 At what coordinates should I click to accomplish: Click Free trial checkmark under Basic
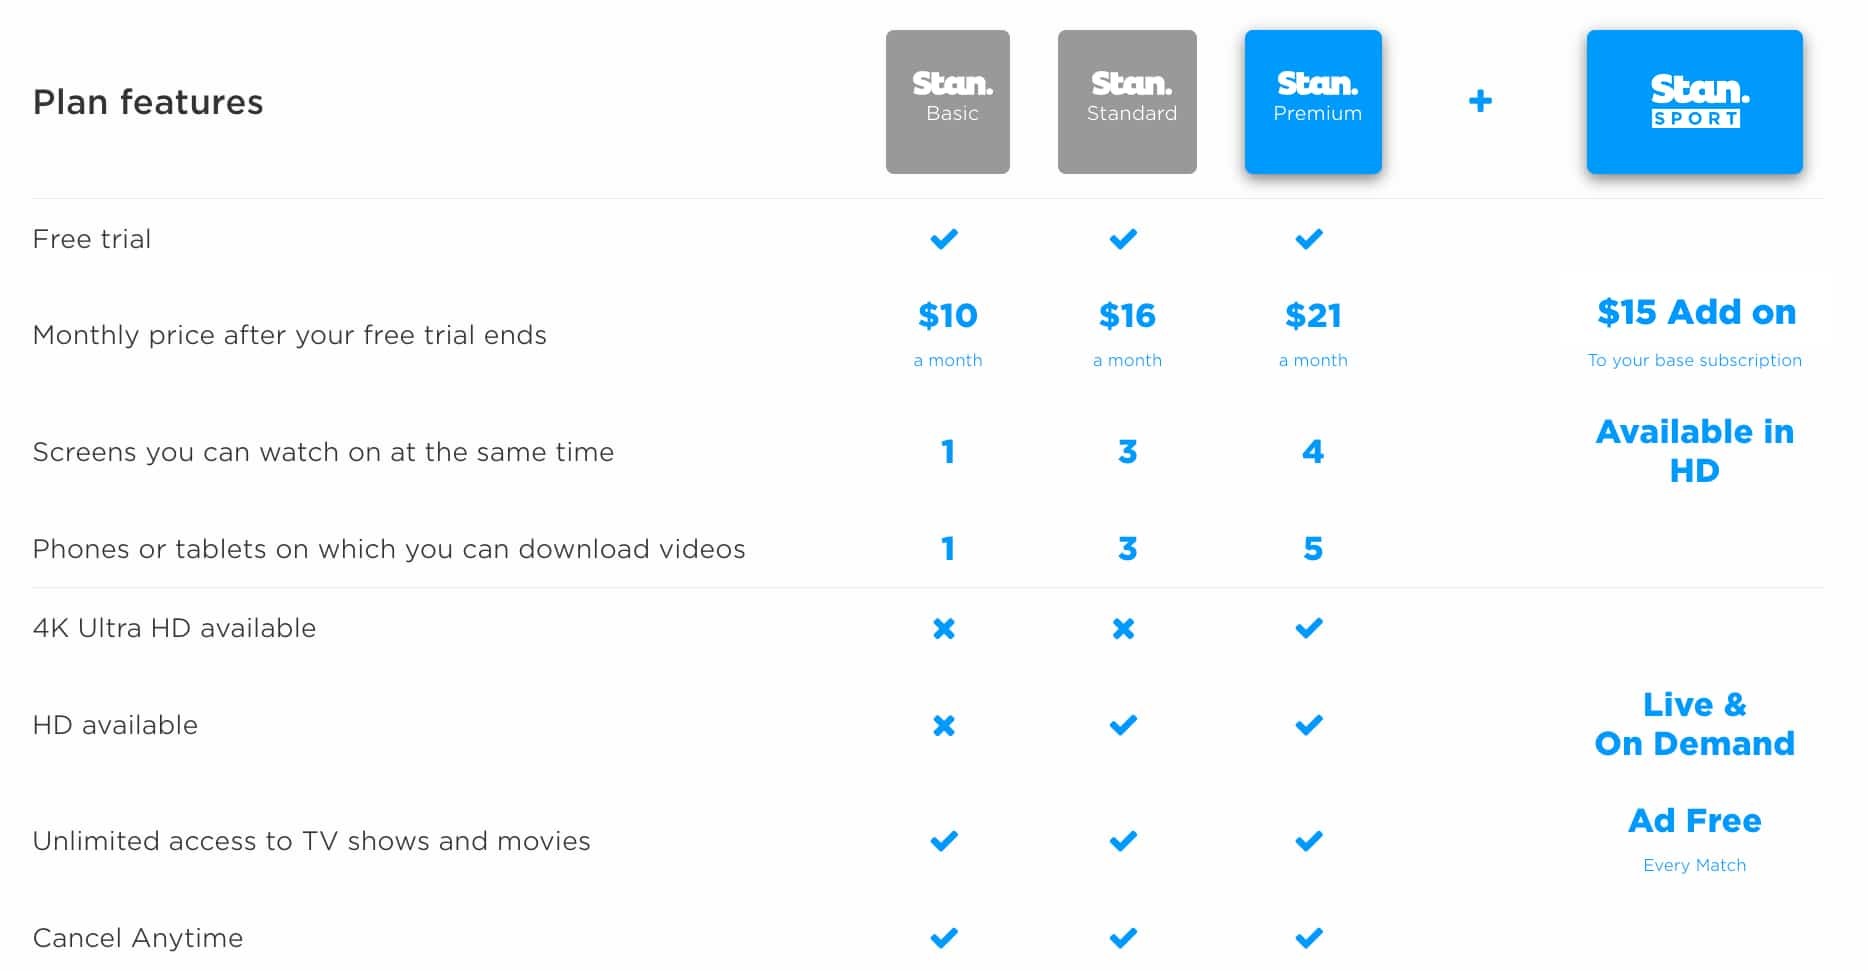[944, 239]
